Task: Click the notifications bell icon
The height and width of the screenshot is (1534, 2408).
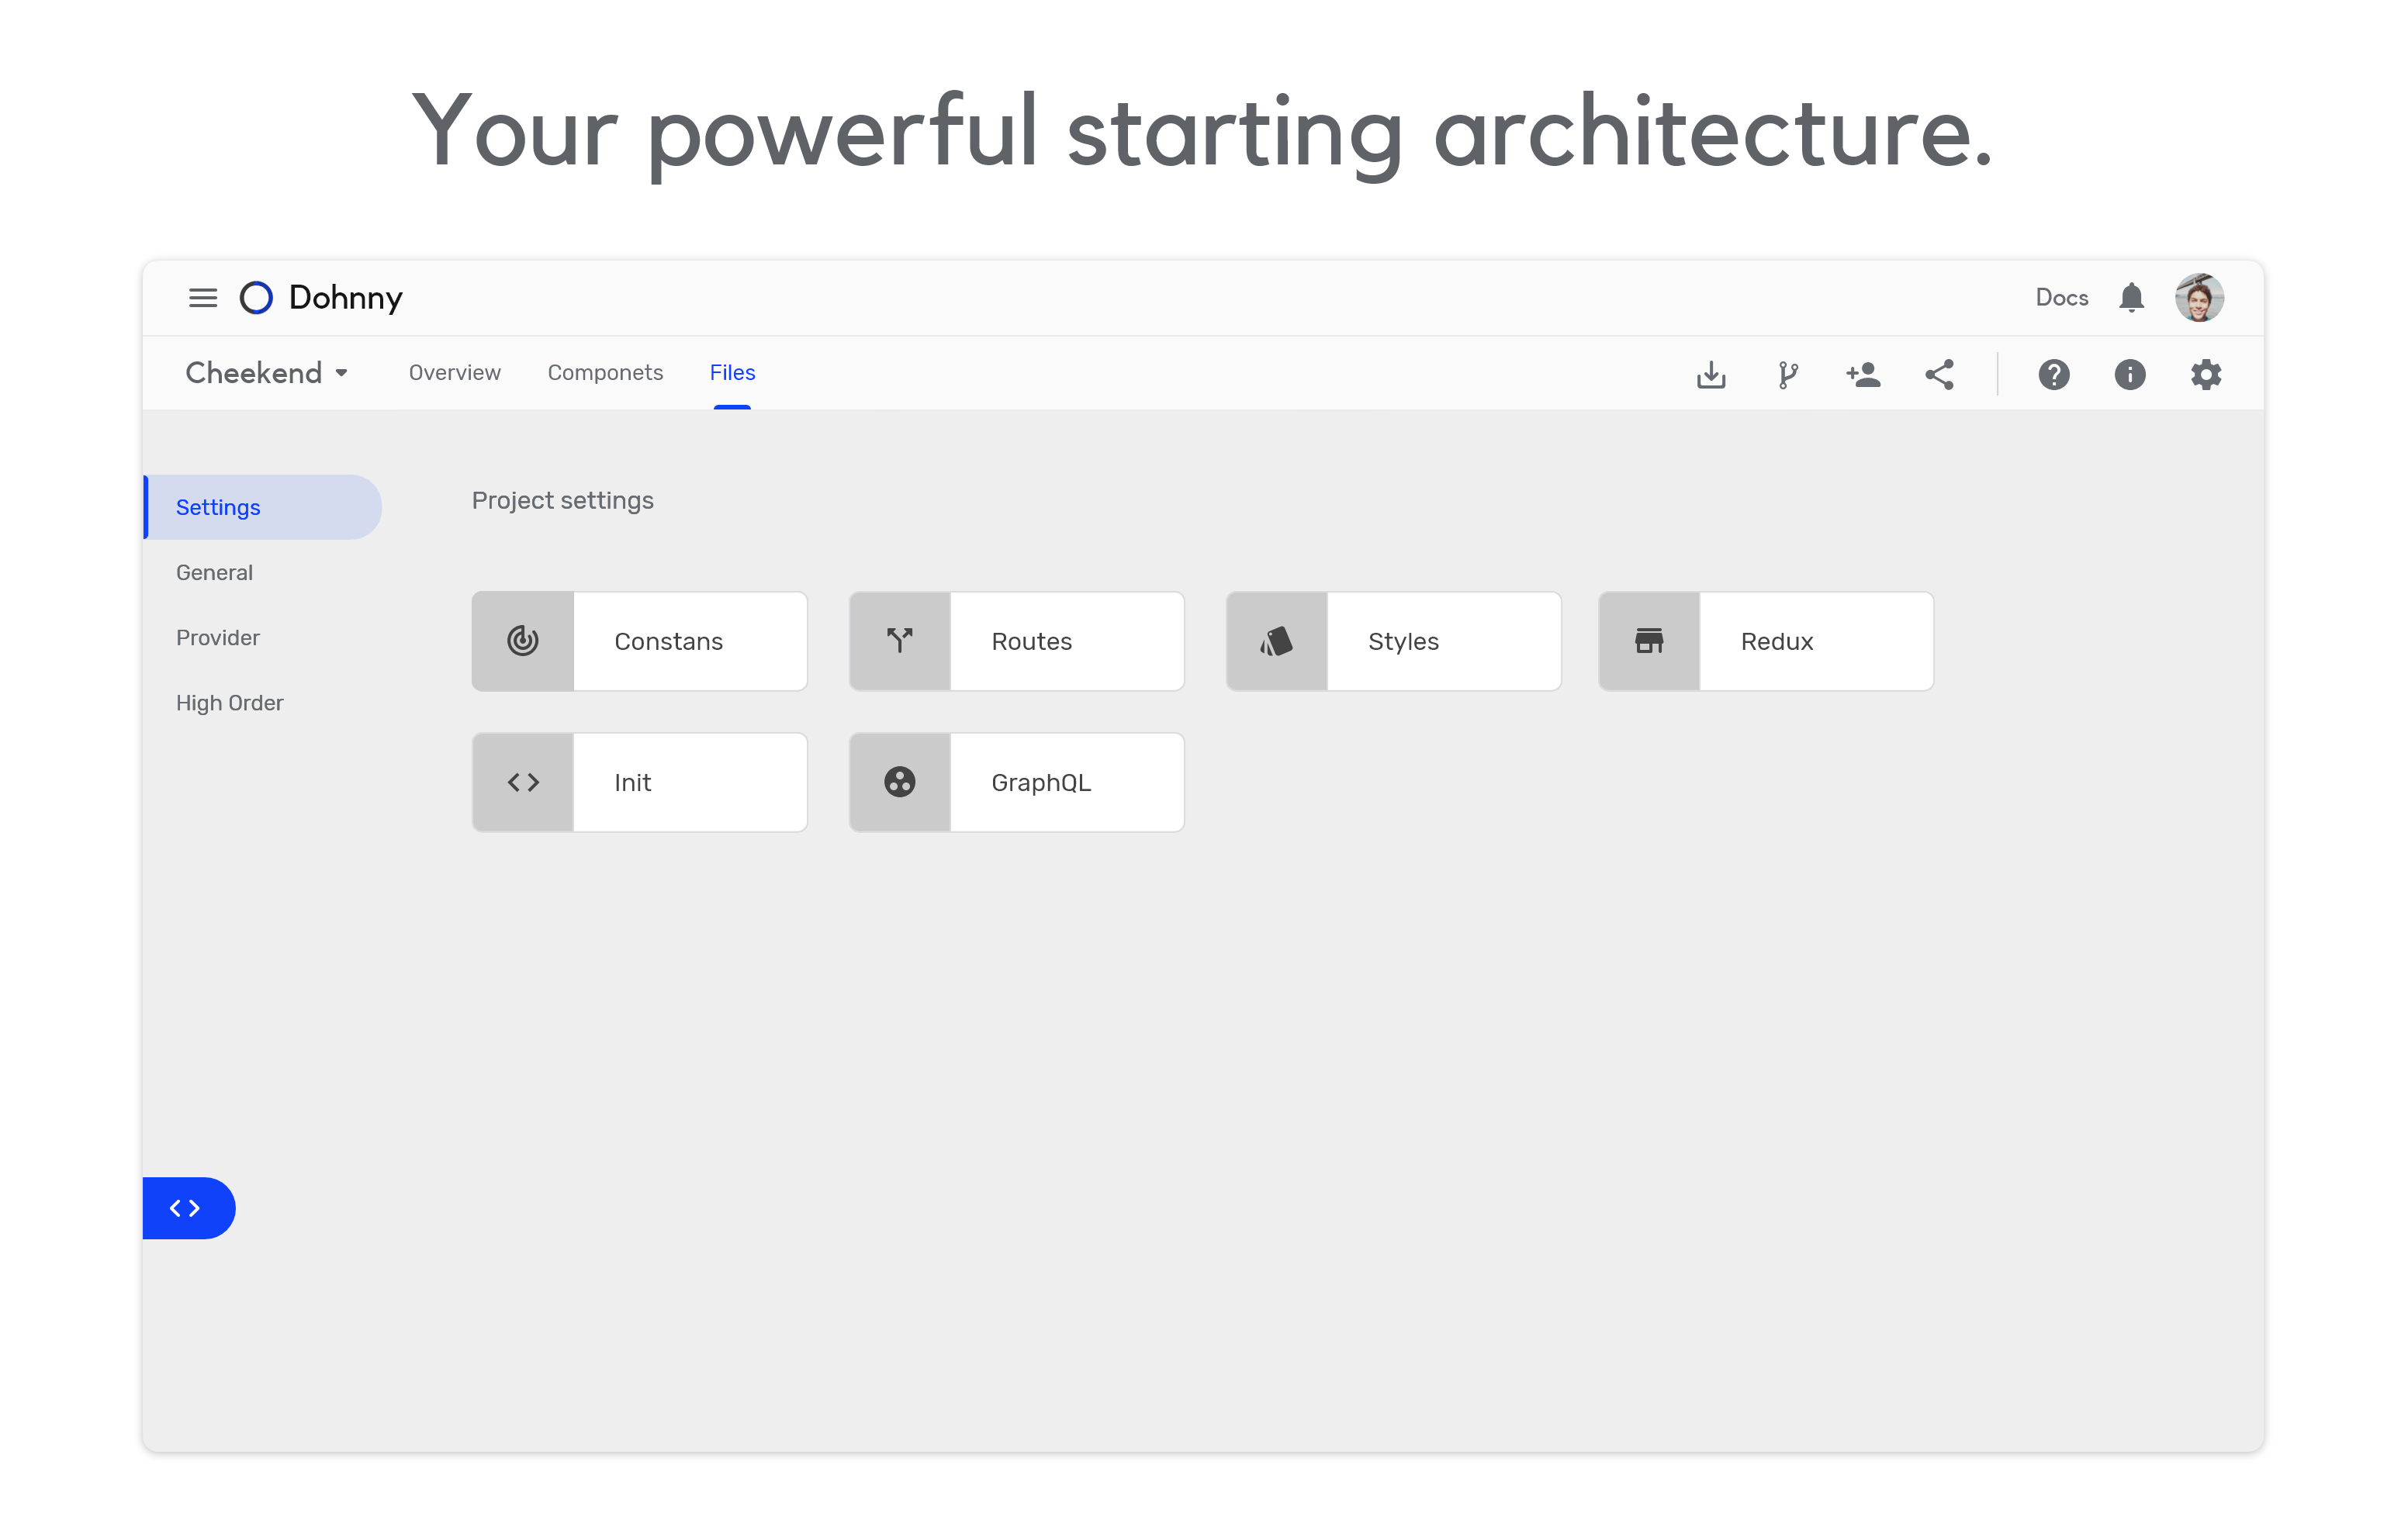Action: tap(2131, 298)
